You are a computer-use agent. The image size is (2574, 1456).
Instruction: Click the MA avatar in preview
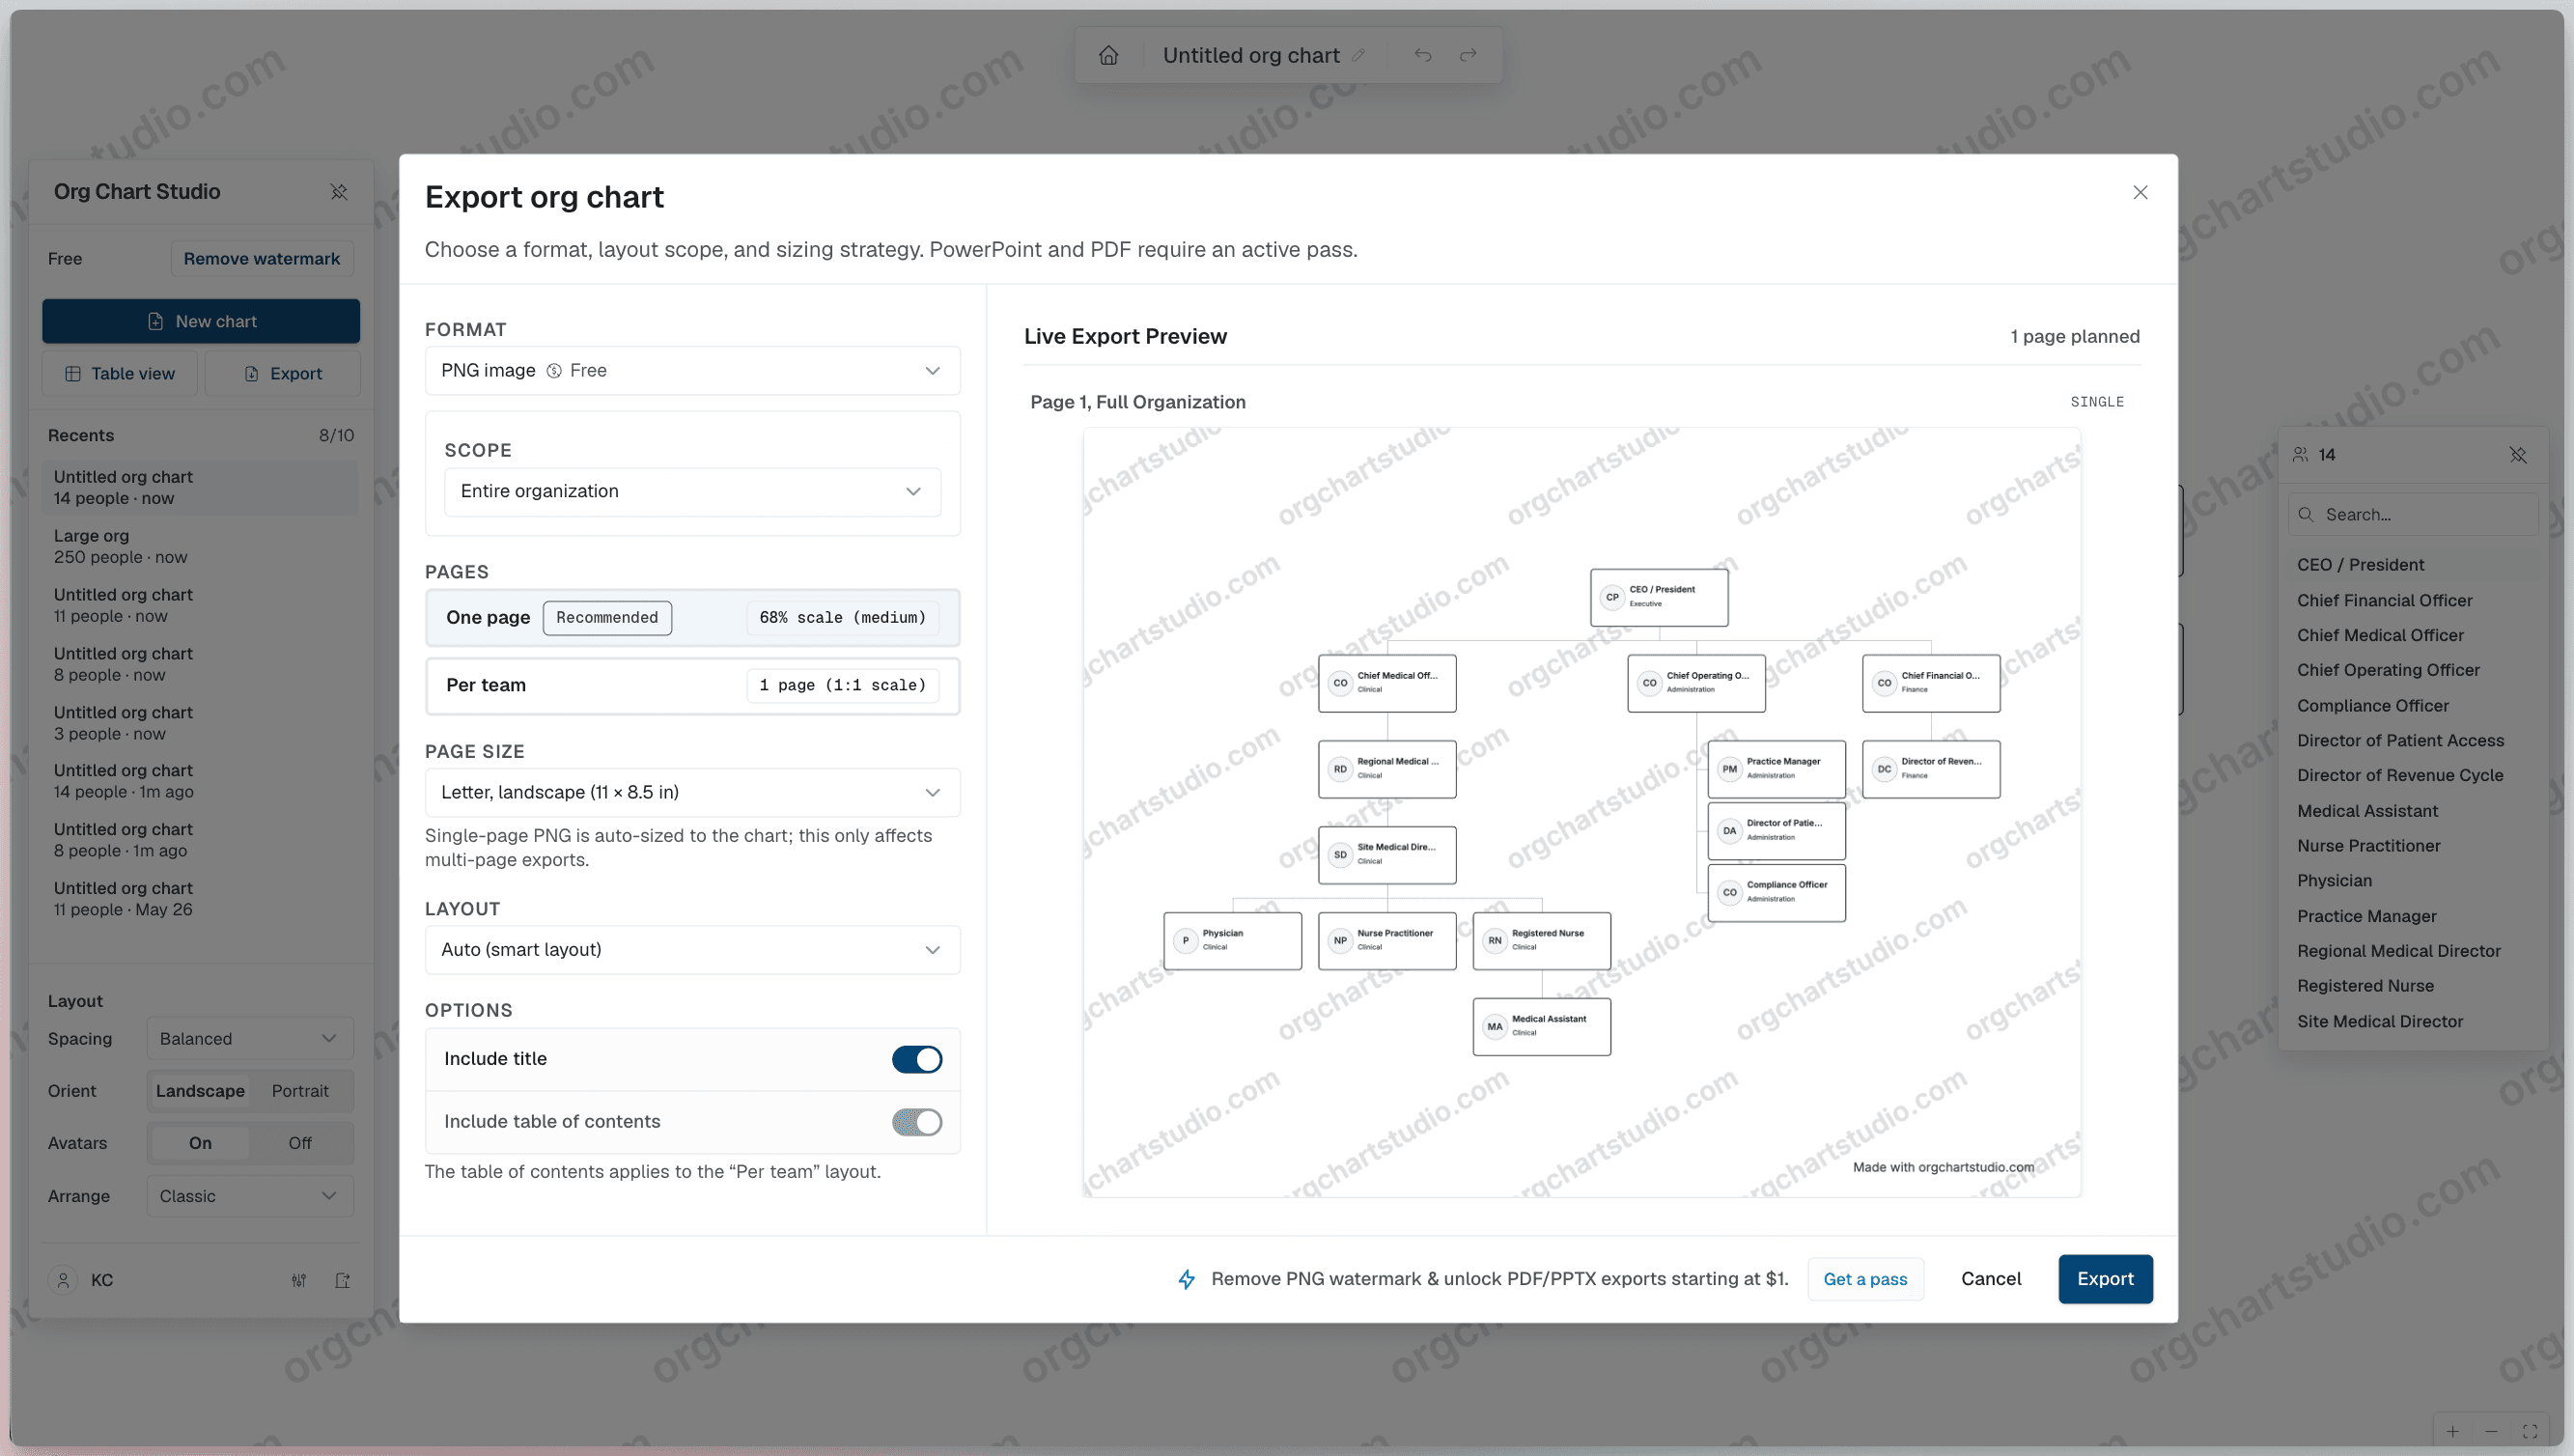coord(1495,1026)
